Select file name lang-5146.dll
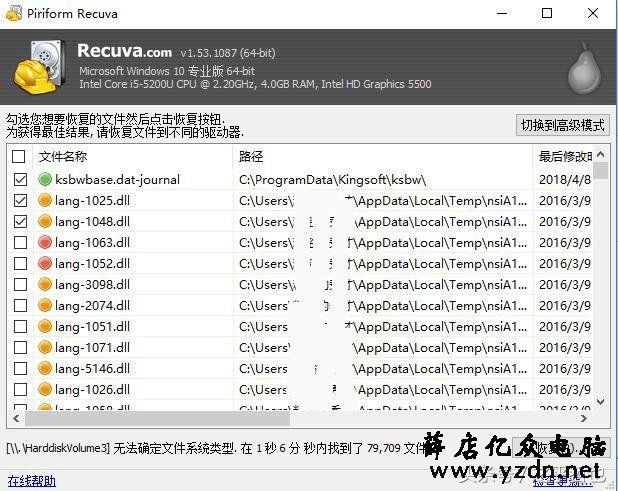This screenshot has height=491, width=618. [92, 368]
